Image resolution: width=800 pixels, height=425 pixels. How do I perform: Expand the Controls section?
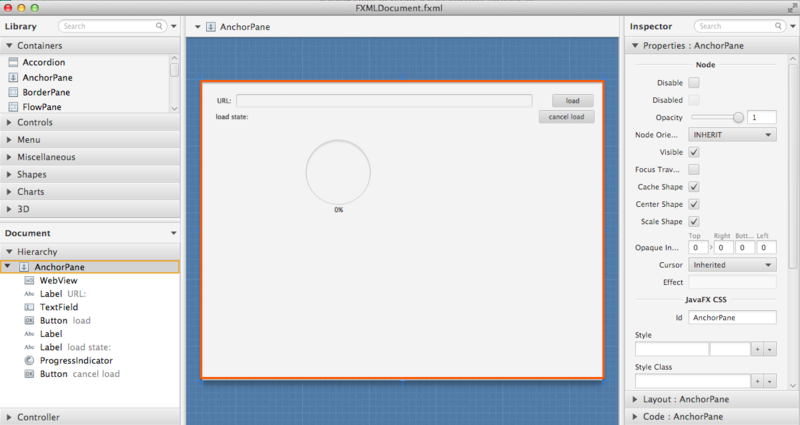9,122
